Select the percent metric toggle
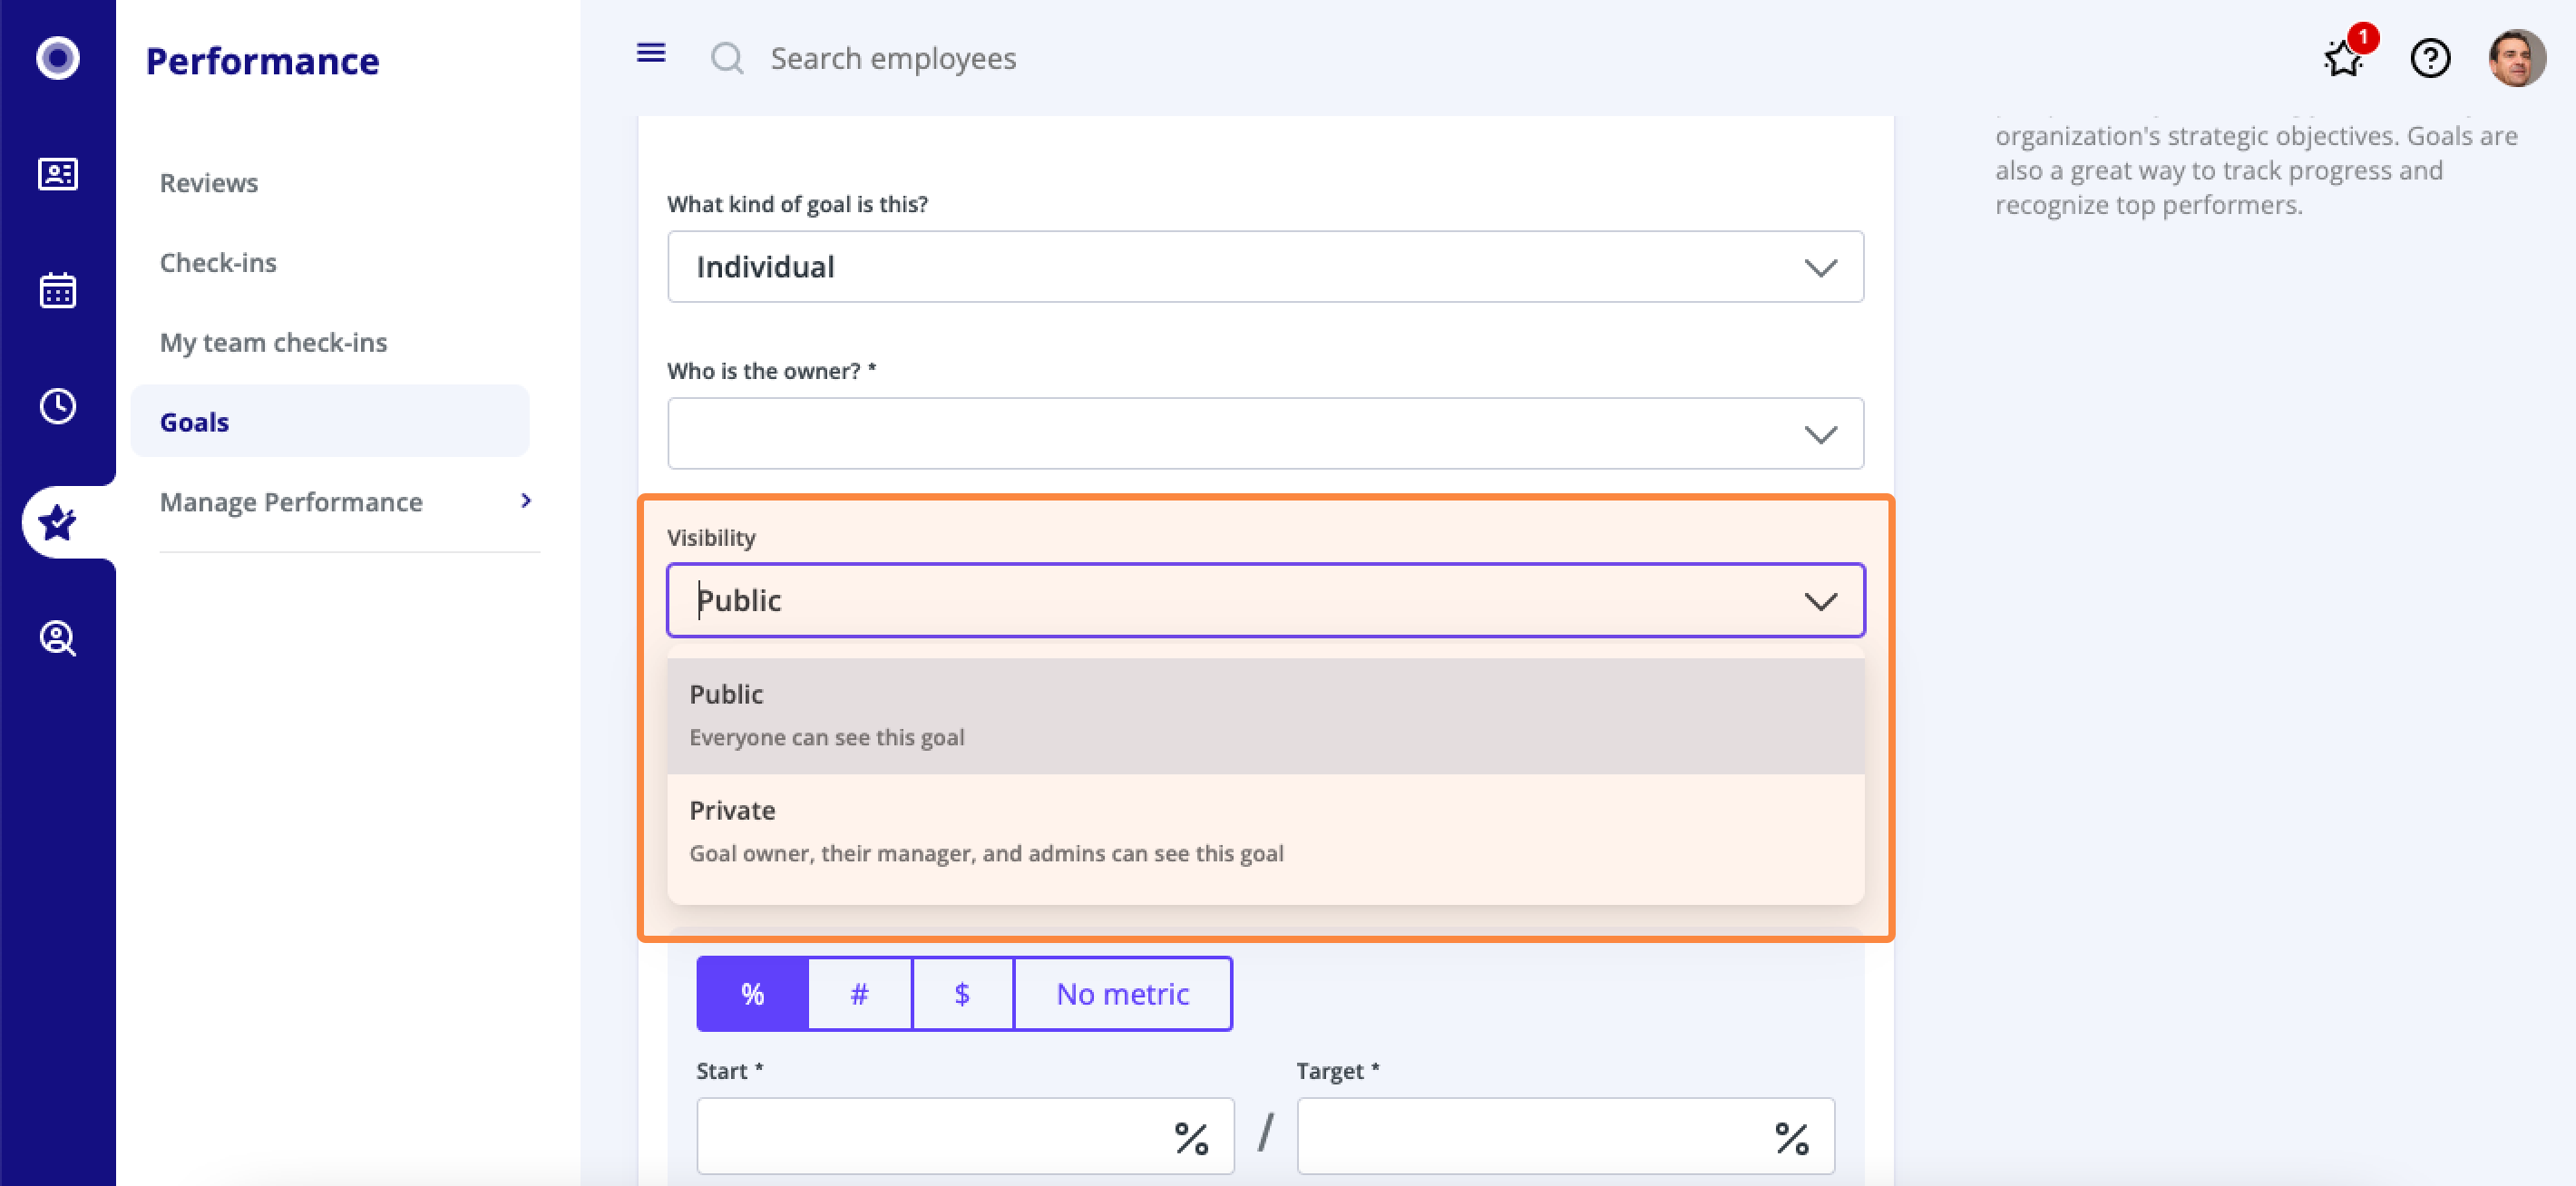The width and height of the screenshot is (2576, 1186). [x=752, y=994]
